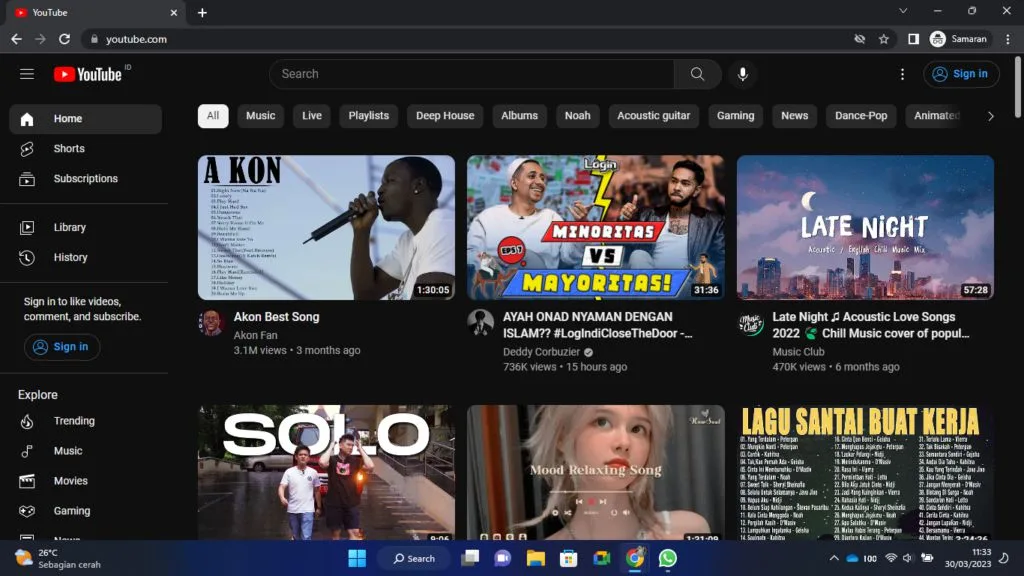Image resolution: width=1024 pixels, height=576 pixels.
Task: Open History in the sidebar
Action: pyautogui.click(x=86, y=257)
